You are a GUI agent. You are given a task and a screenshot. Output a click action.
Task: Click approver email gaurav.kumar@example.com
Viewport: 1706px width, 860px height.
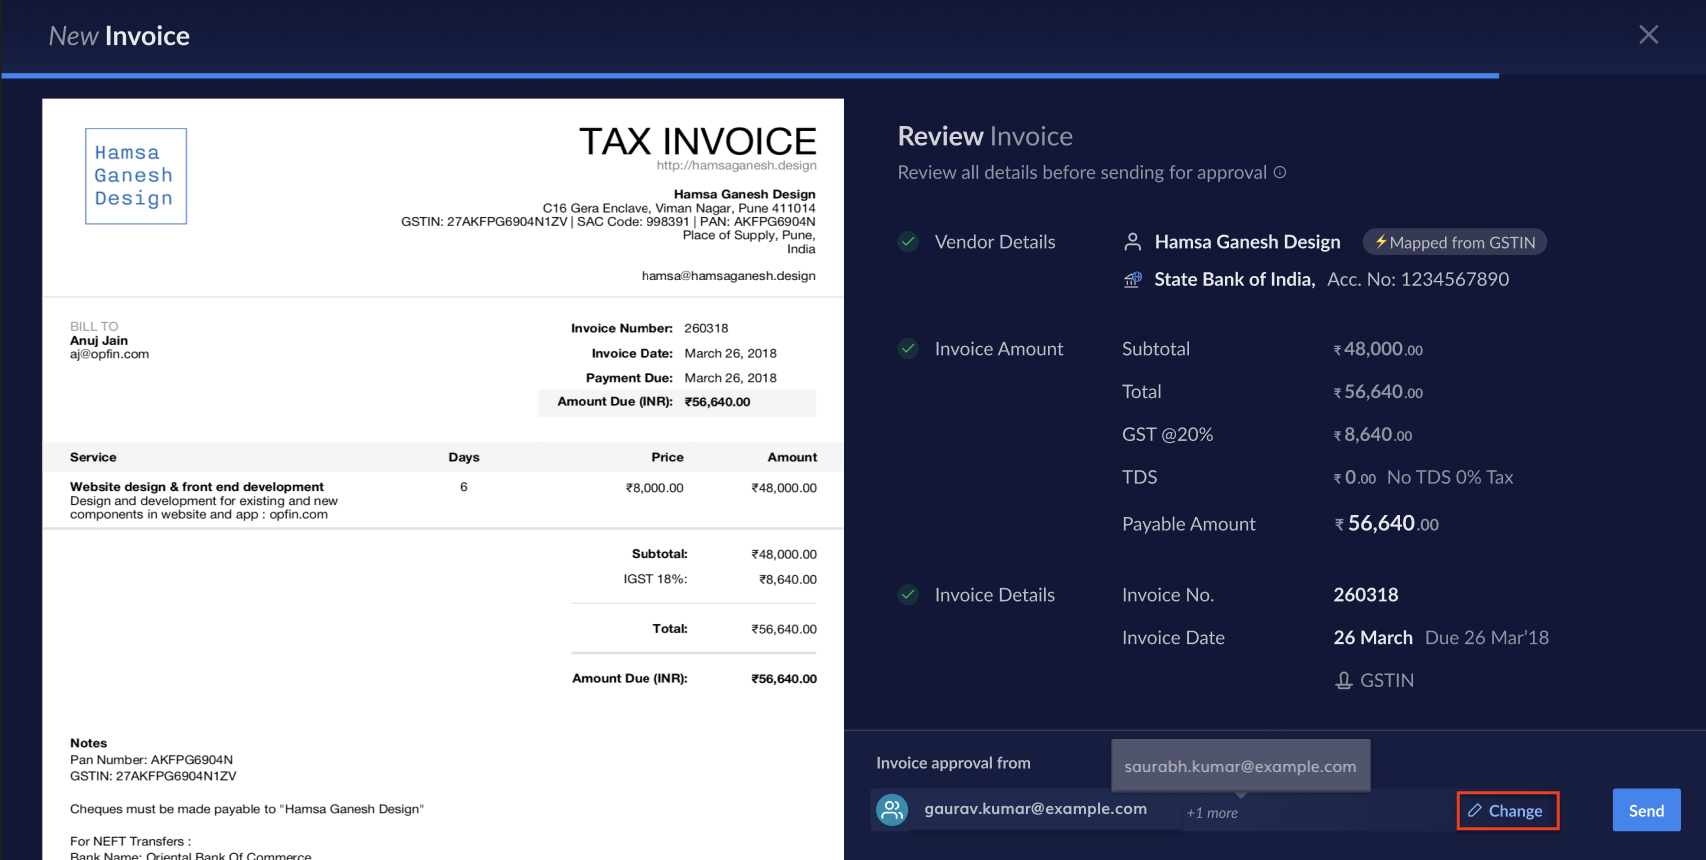[x=1035, y=808]
